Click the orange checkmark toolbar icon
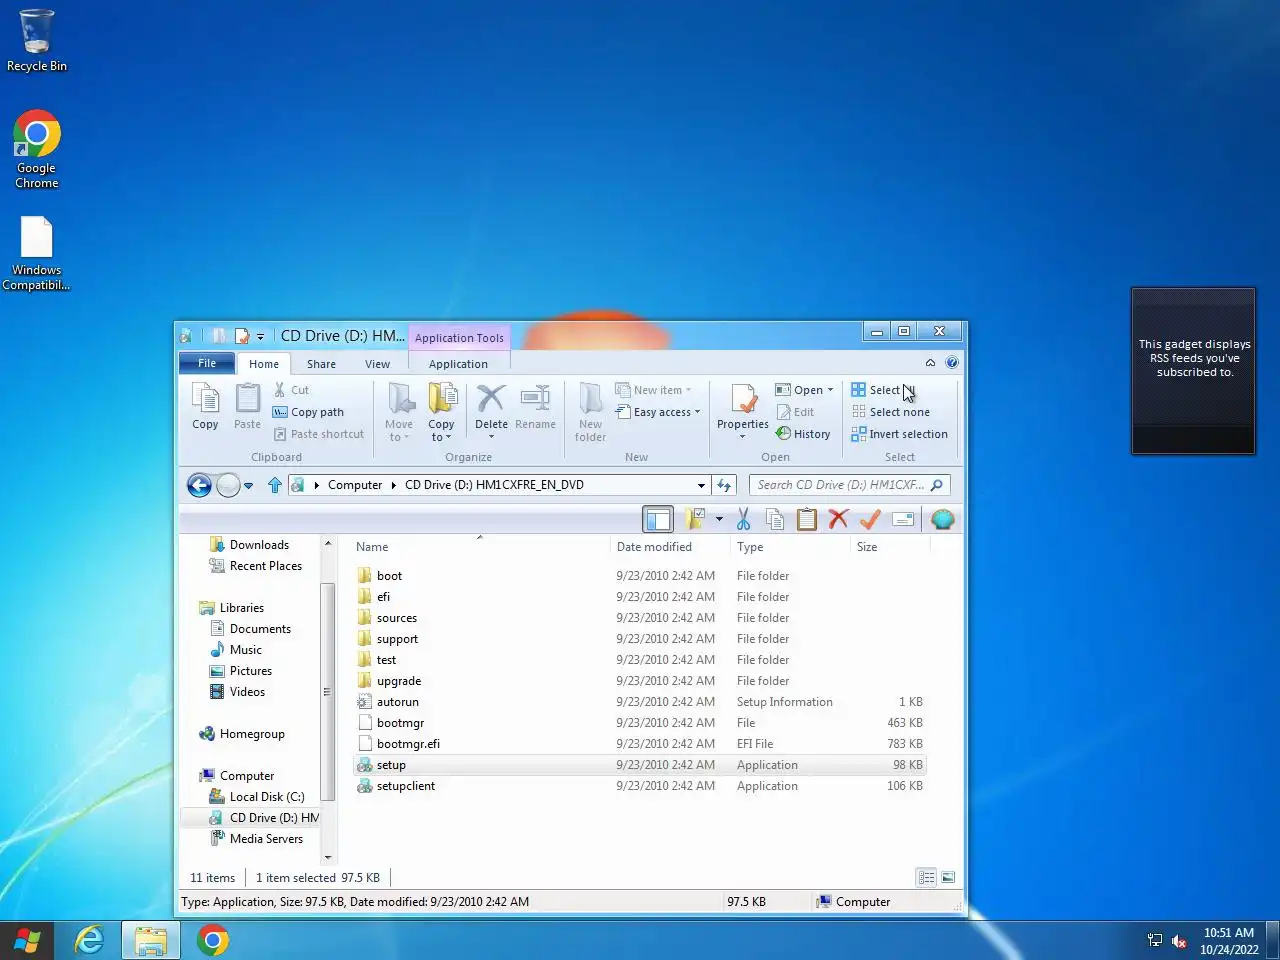 [x=870, y=519]
